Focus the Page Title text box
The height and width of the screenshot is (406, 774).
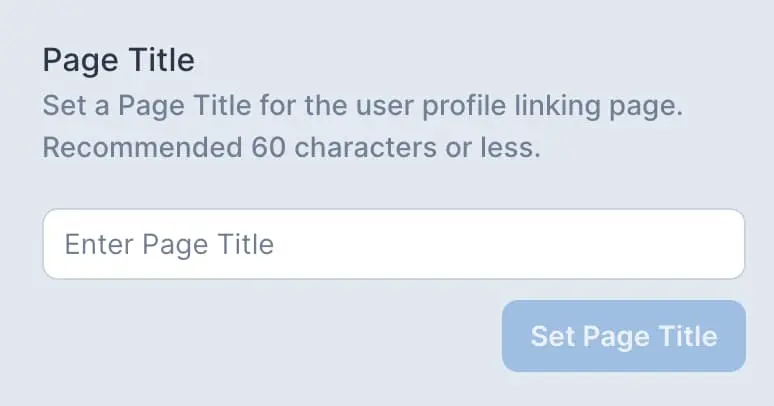pos(393,244)
